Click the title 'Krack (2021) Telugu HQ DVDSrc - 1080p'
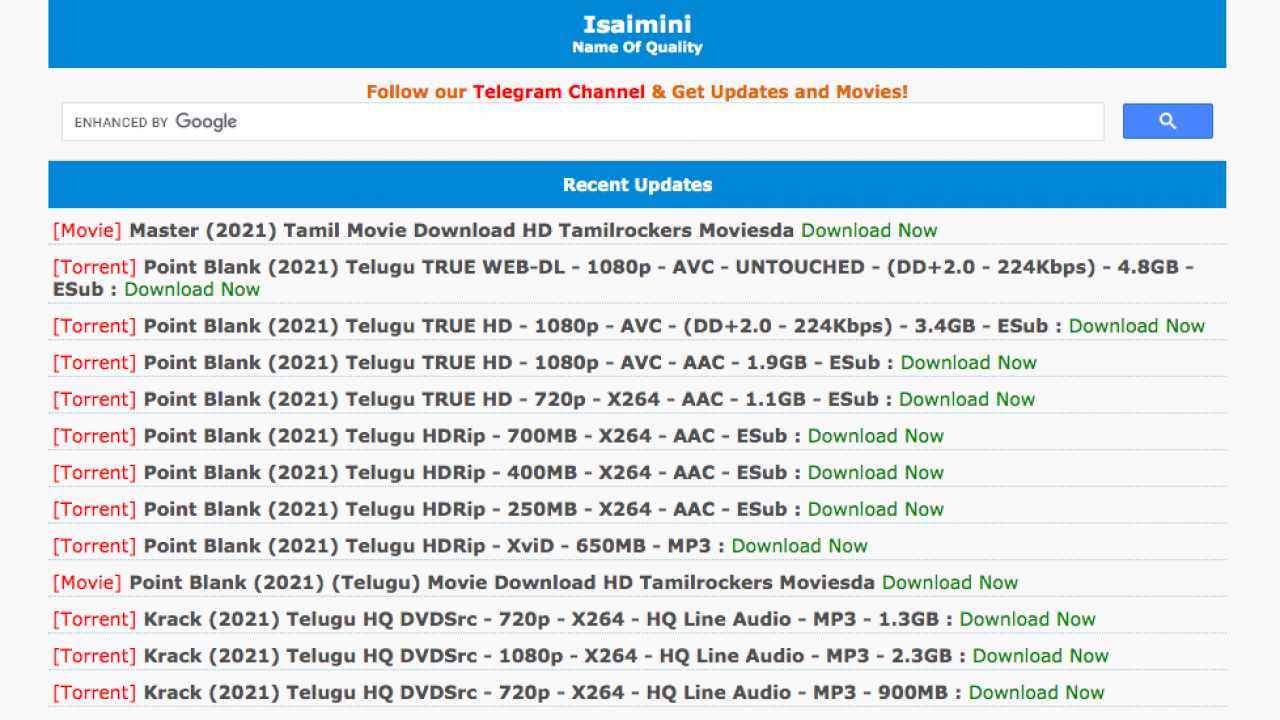 [354, 656]
